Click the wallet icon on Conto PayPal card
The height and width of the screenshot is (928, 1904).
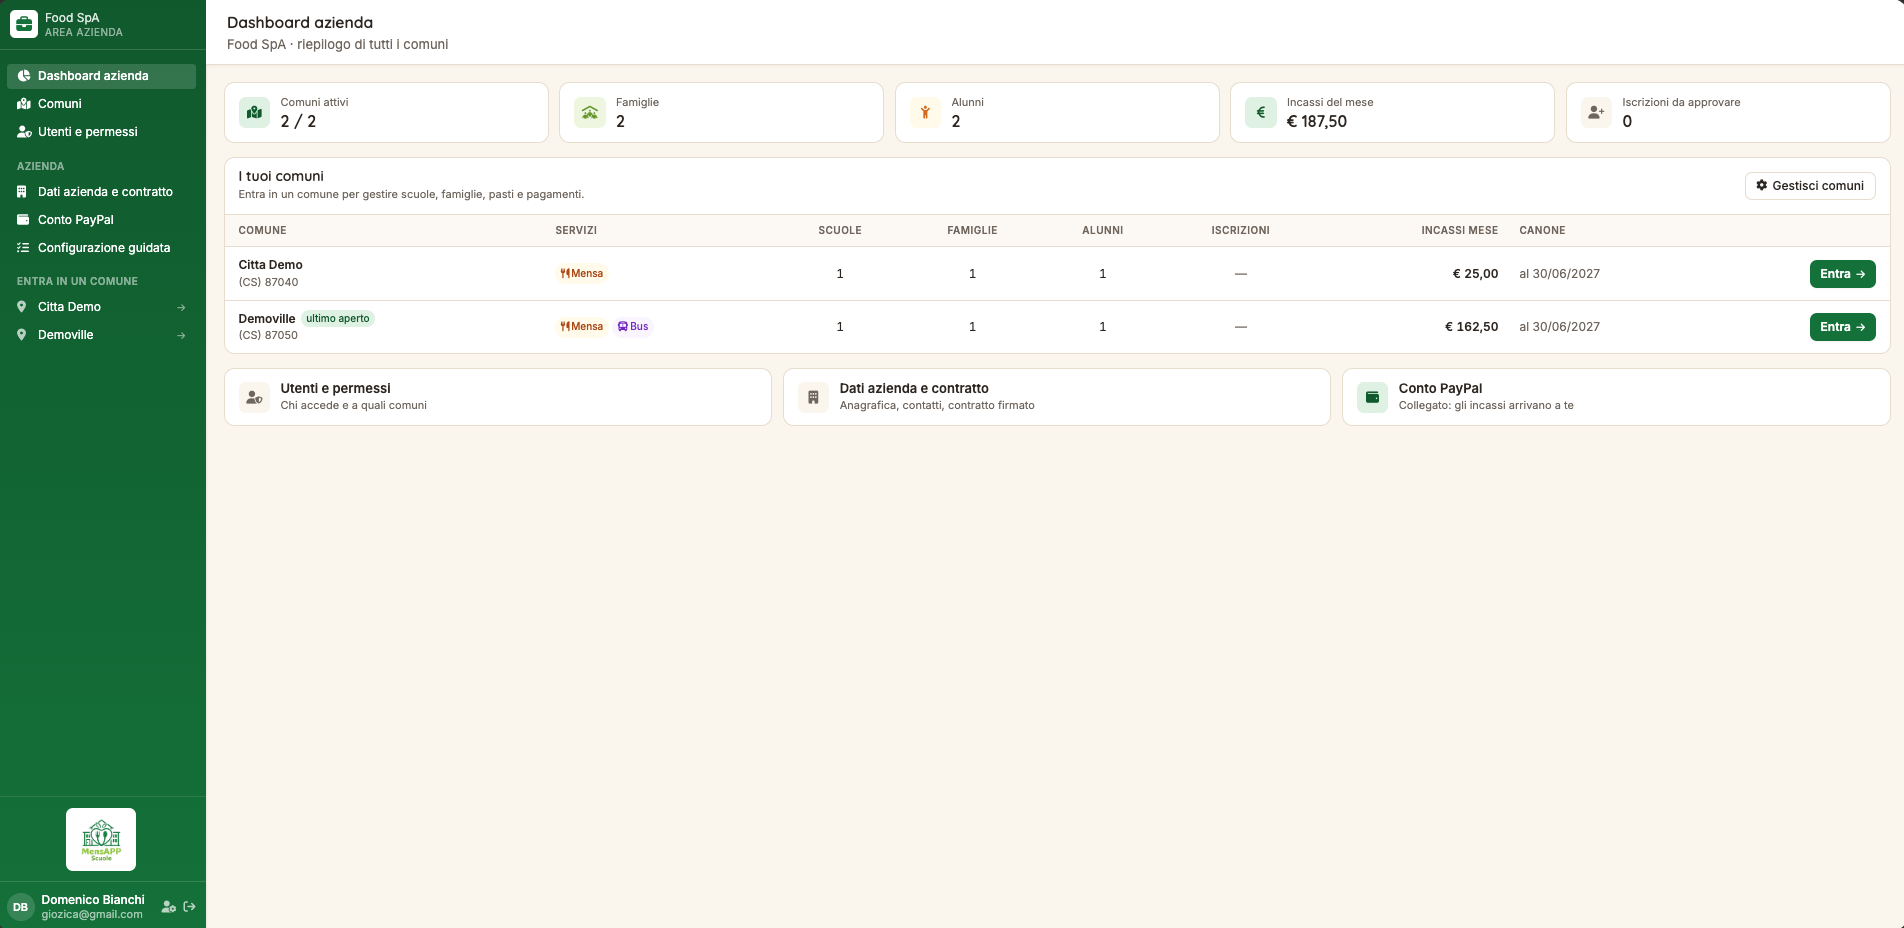pos(1372,397)
